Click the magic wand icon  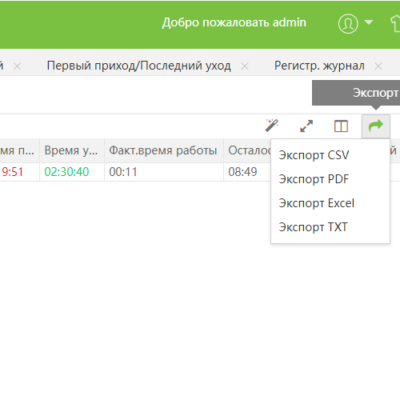pos(272,126)
